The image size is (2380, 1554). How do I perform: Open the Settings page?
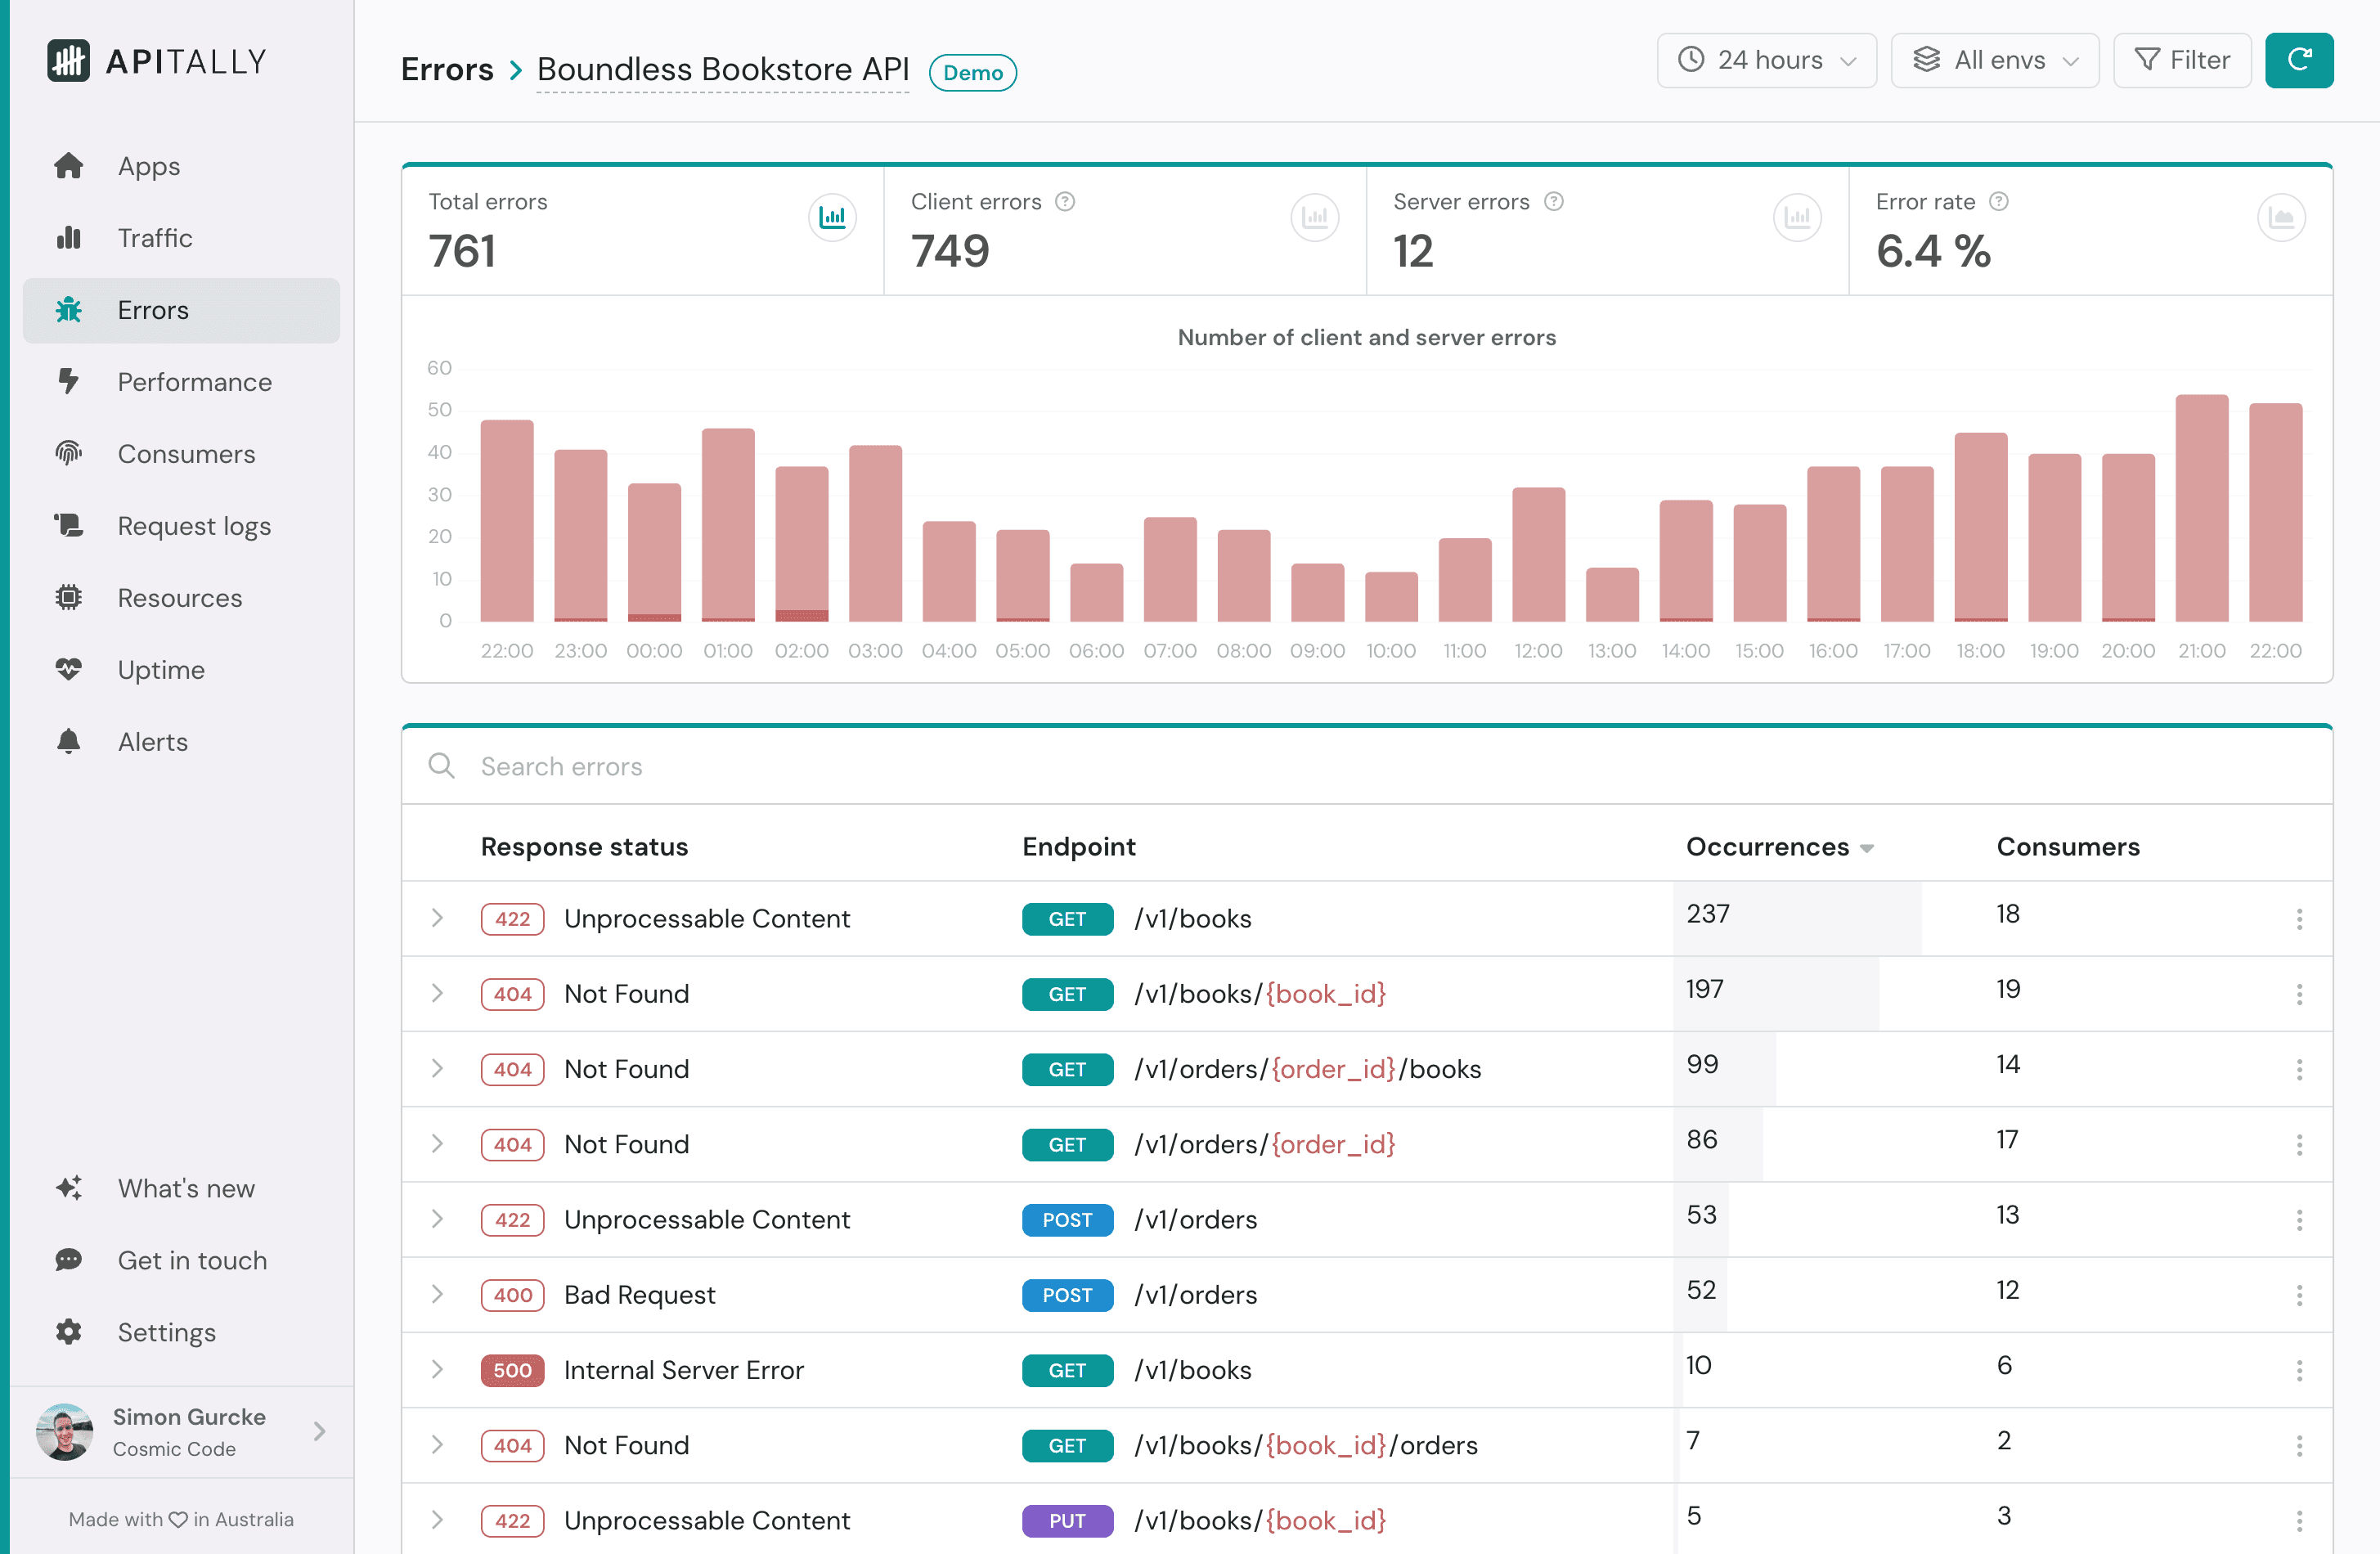[166, 1332]
